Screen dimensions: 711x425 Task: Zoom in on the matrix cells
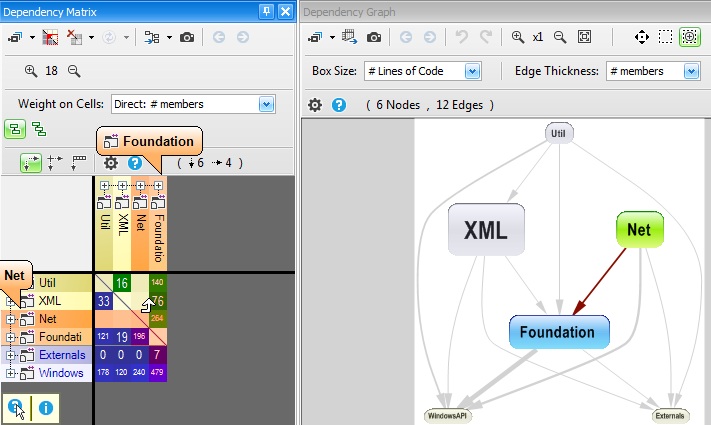(30, 71)
